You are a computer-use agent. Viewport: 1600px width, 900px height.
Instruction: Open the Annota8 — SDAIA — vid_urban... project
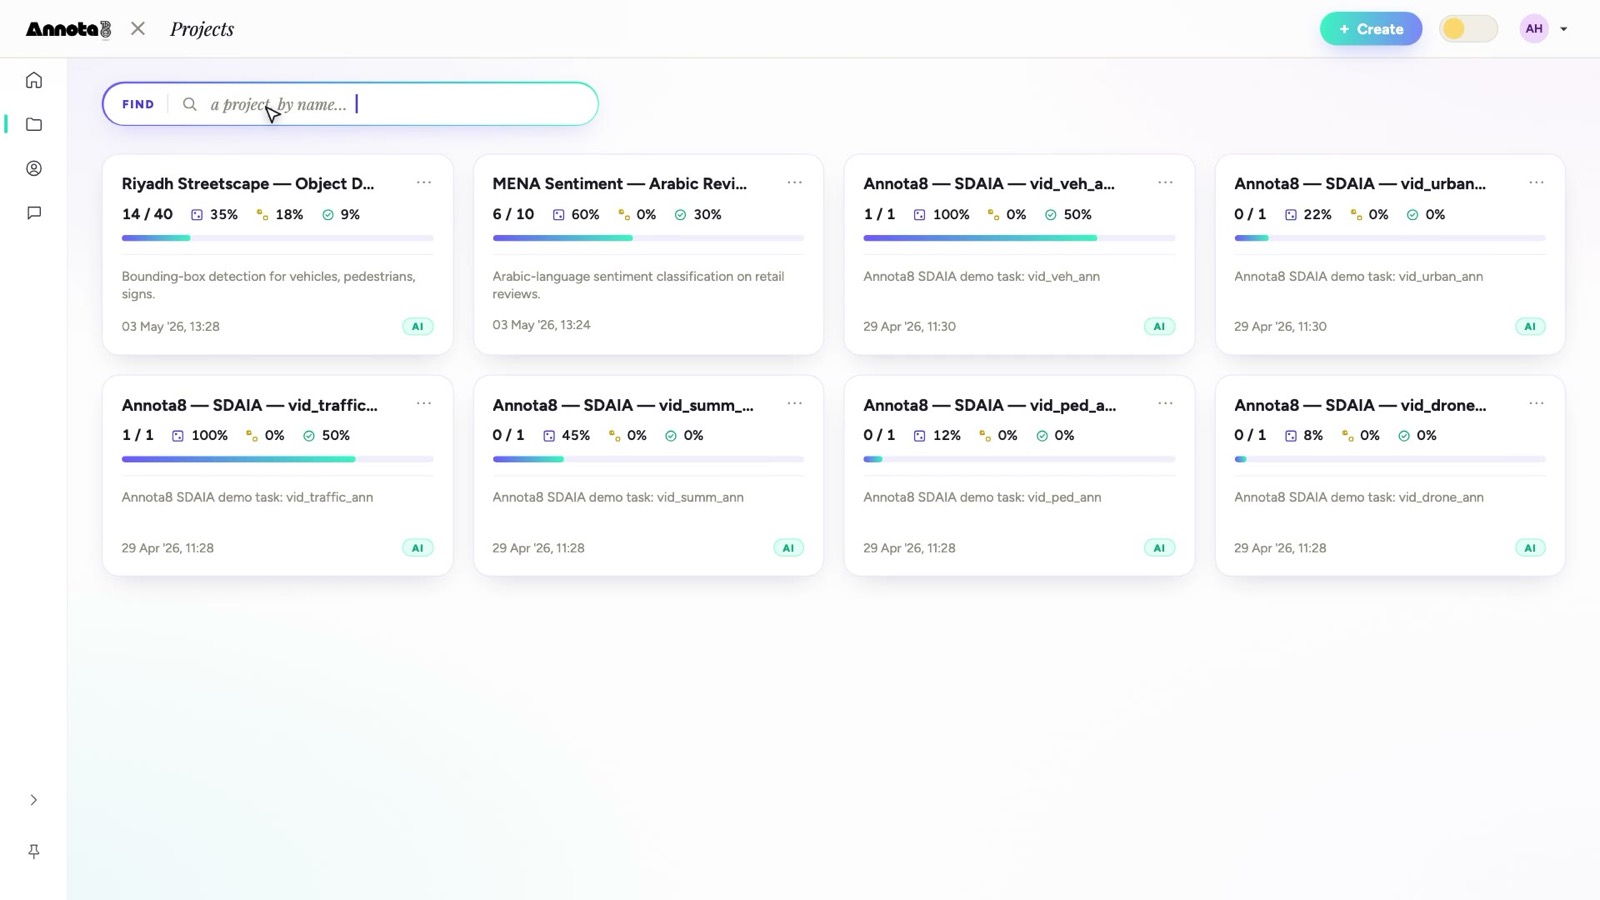point(1360,184)
